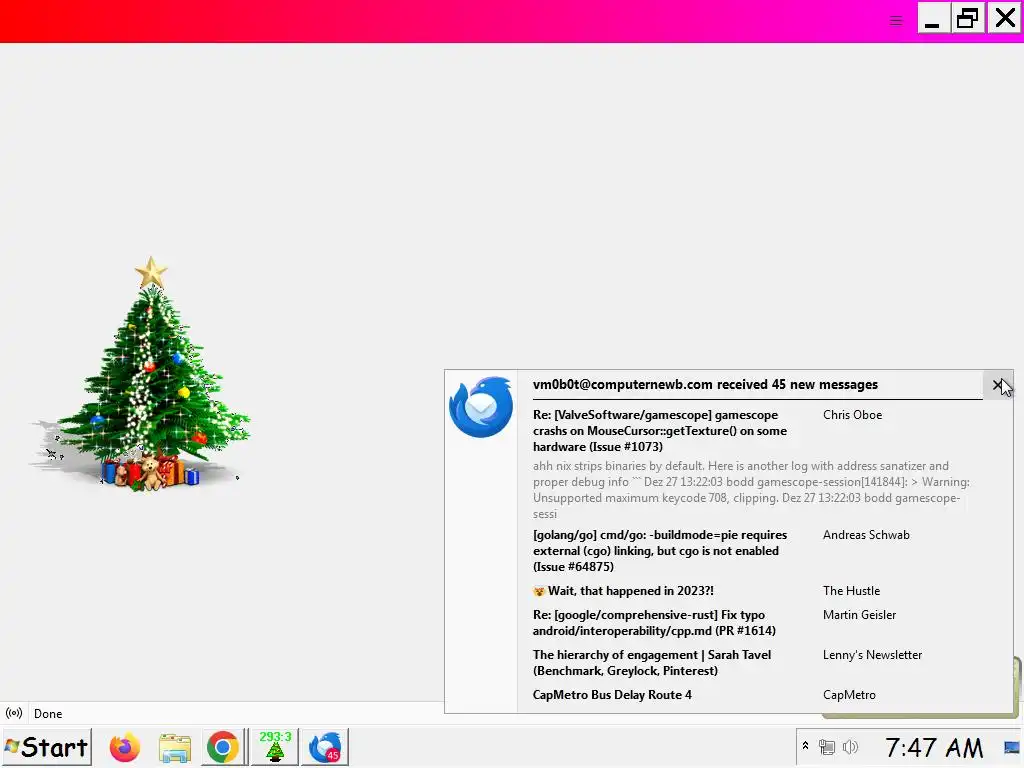Image resolution: width=1024 pixels, height=768 pixels.
Task: Click the 7:47 AM clock
Action: 934,748
